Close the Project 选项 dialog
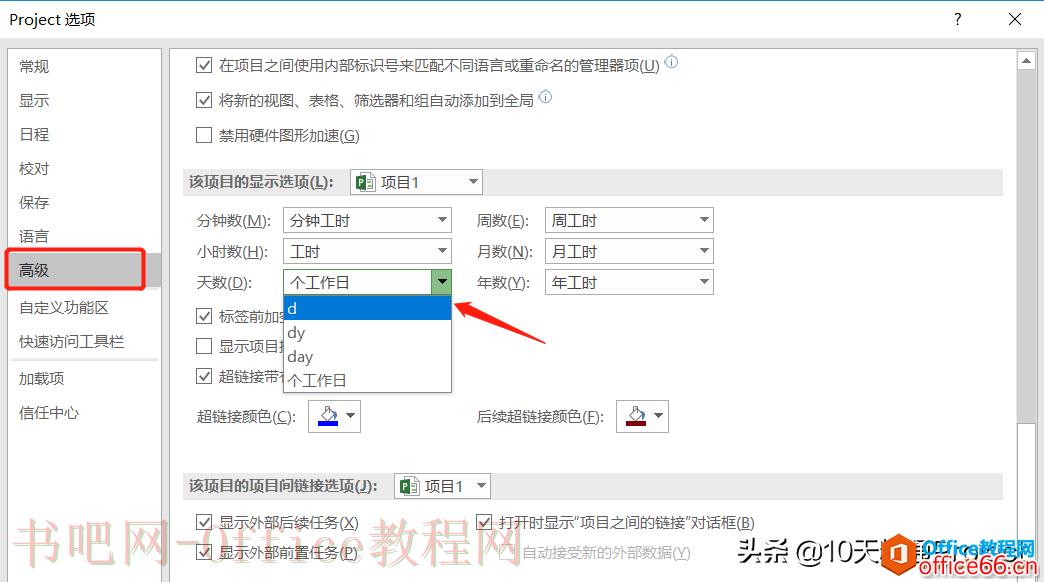This screenshot has height=582, width=1044. point(1015,19)
